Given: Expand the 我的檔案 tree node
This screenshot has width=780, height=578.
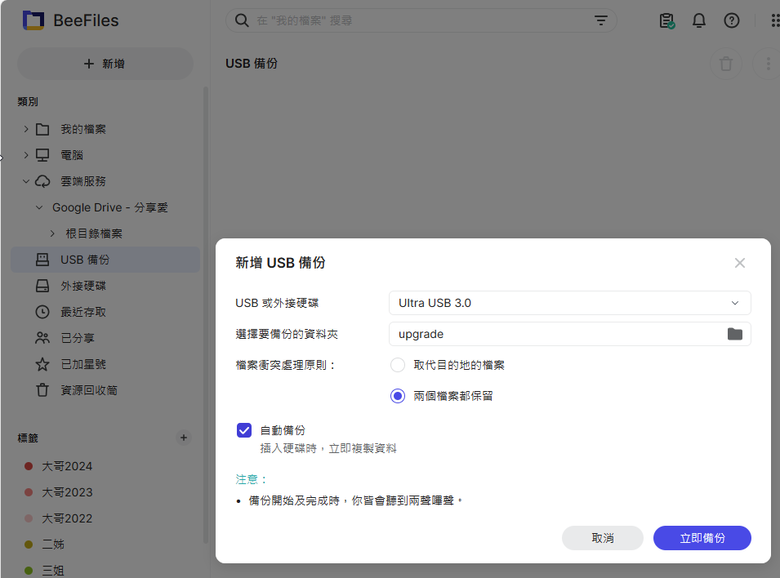Looking at the screenshot, I should click(x=26, y=129).
